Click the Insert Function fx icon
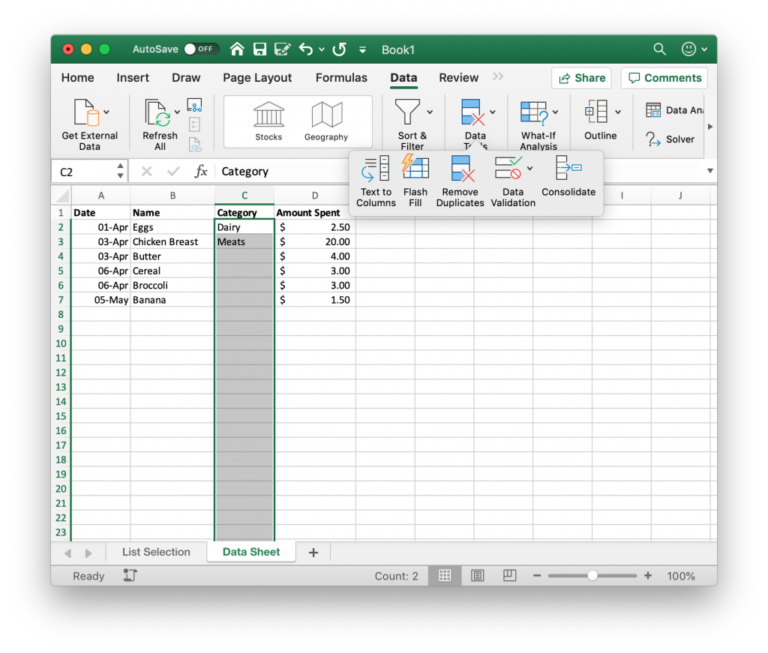Screen dimensions: 768x653 (x=200, y=171)
